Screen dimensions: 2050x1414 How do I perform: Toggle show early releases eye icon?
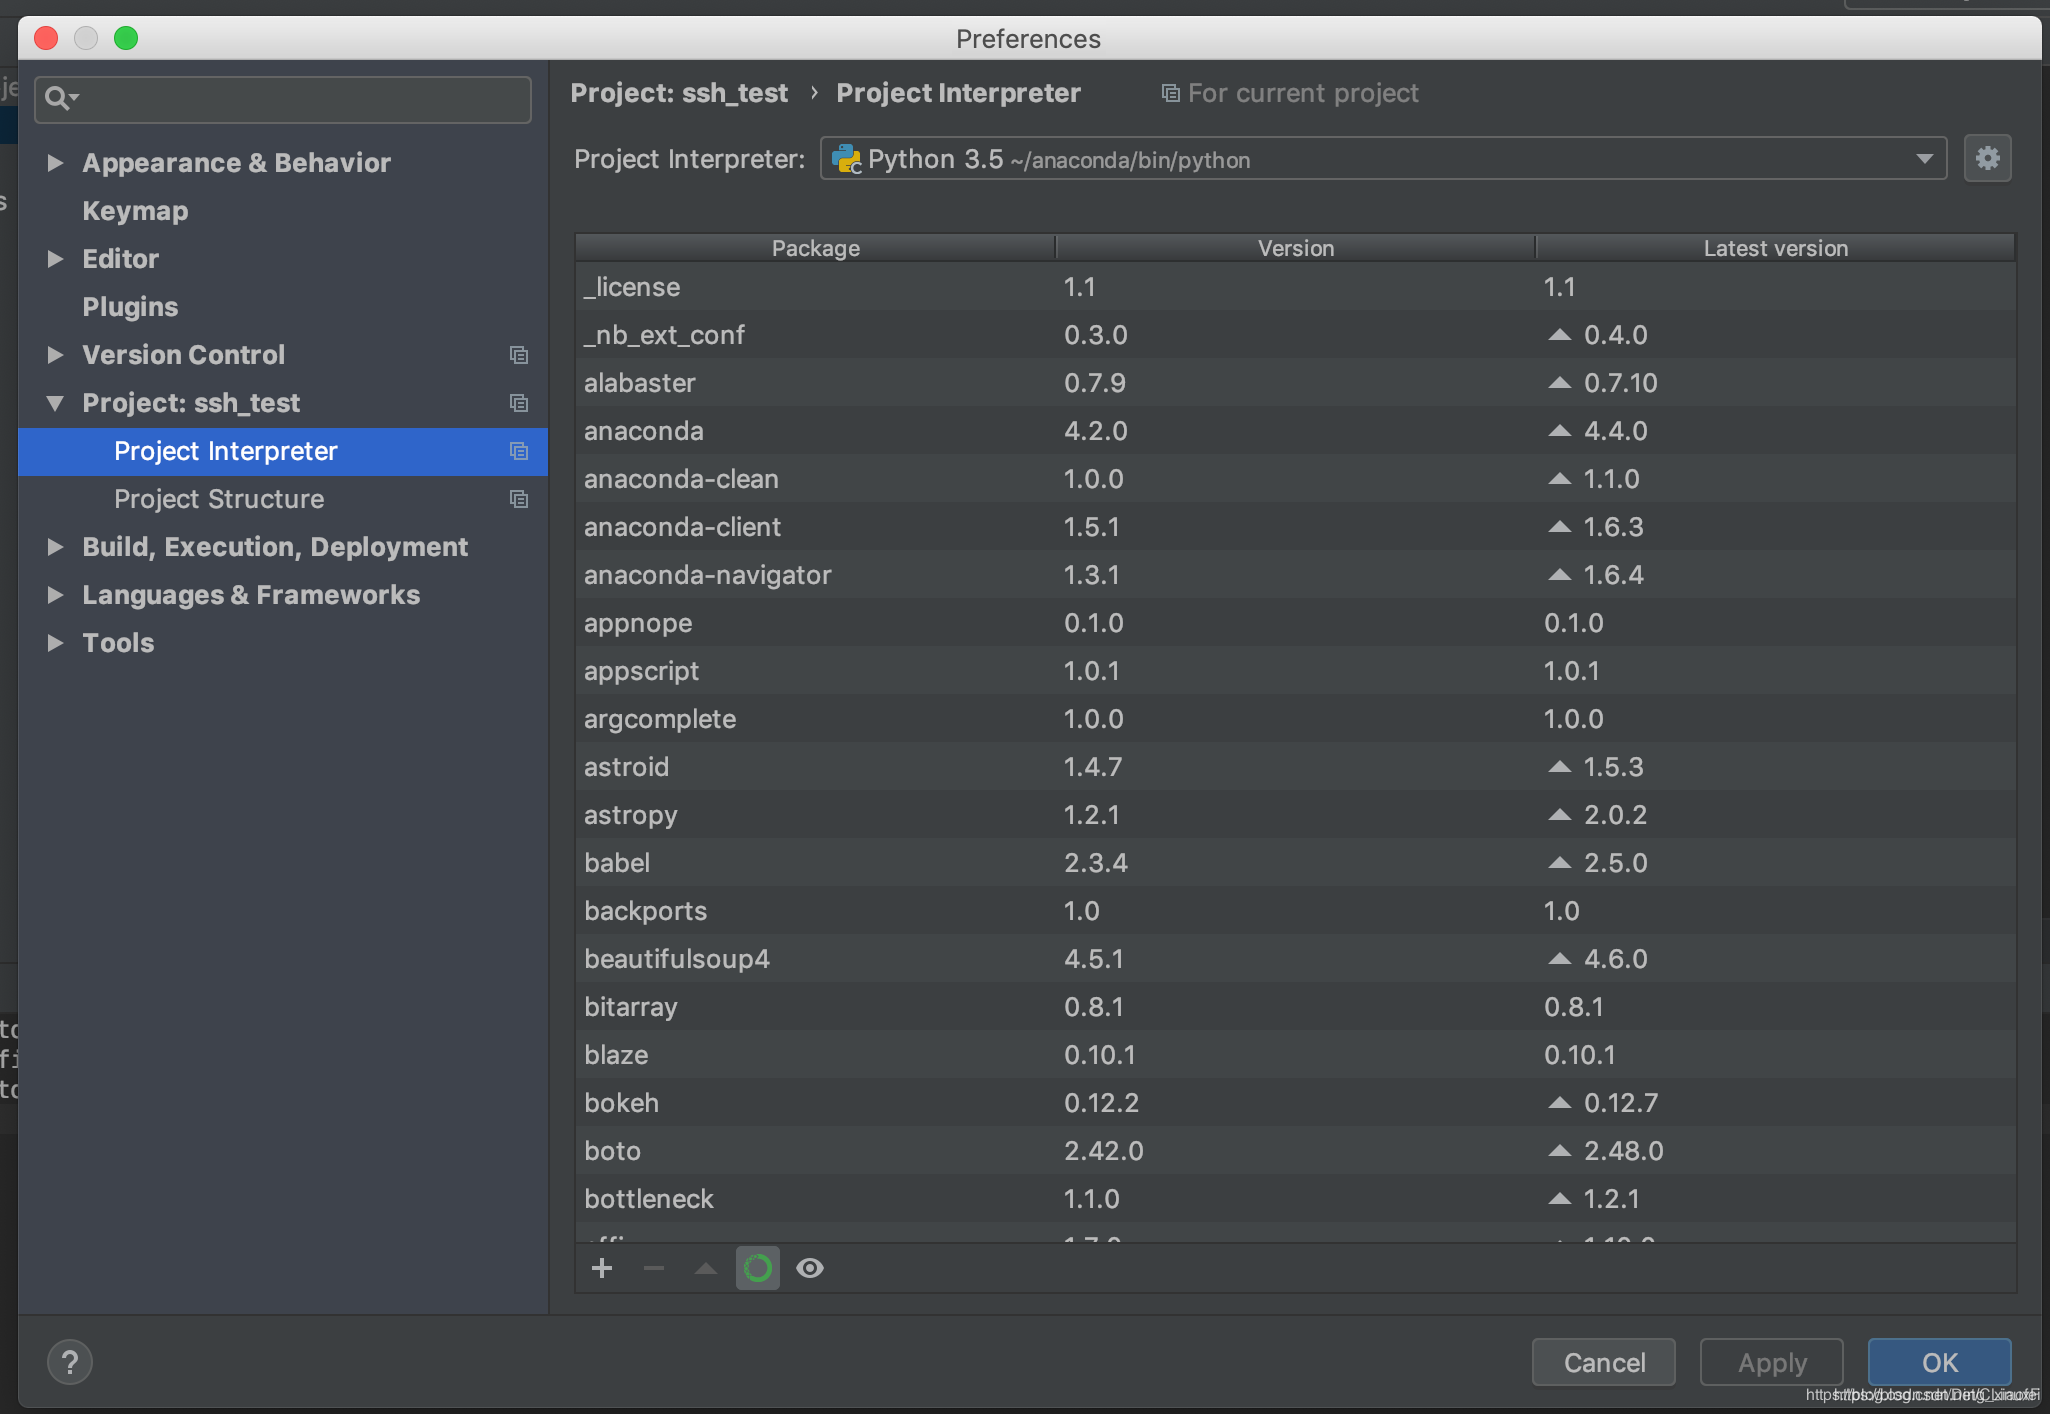pos(810,1269)
